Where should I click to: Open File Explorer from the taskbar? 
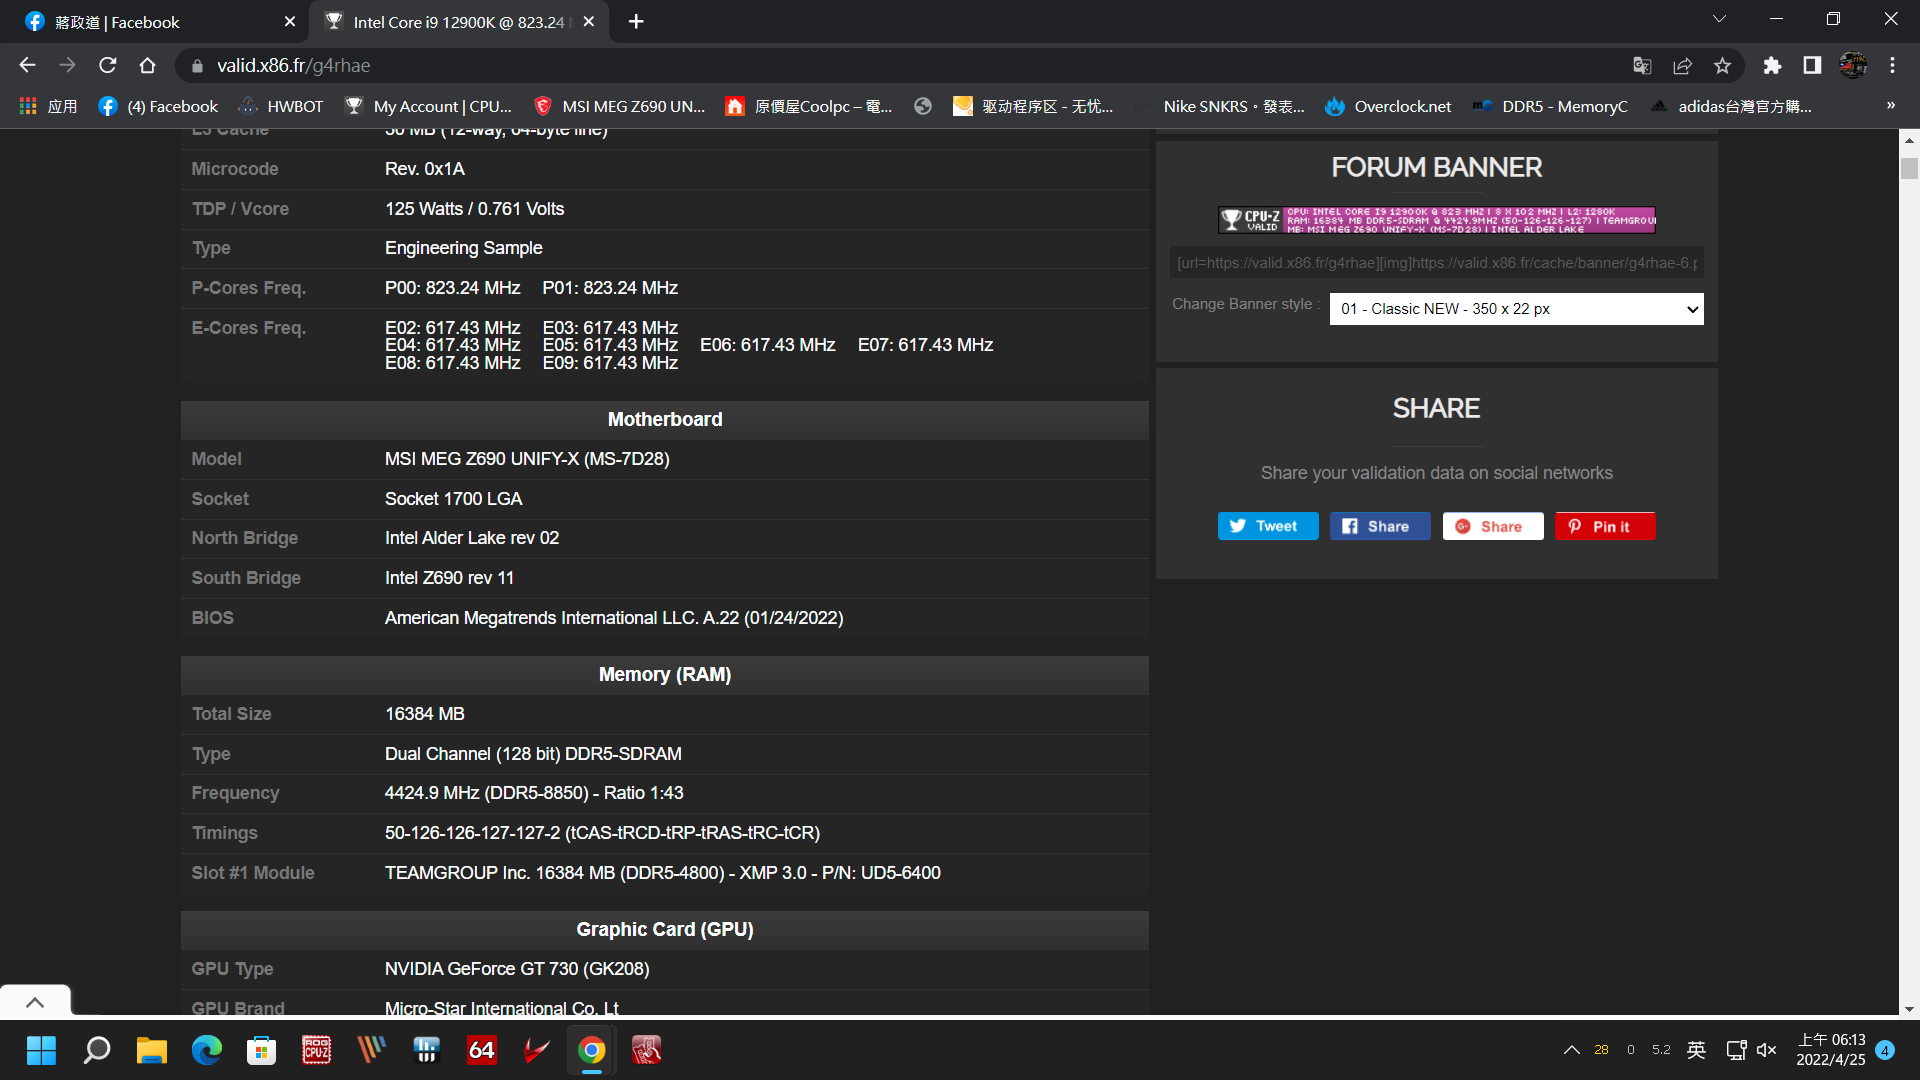(x=152, y=1050)
